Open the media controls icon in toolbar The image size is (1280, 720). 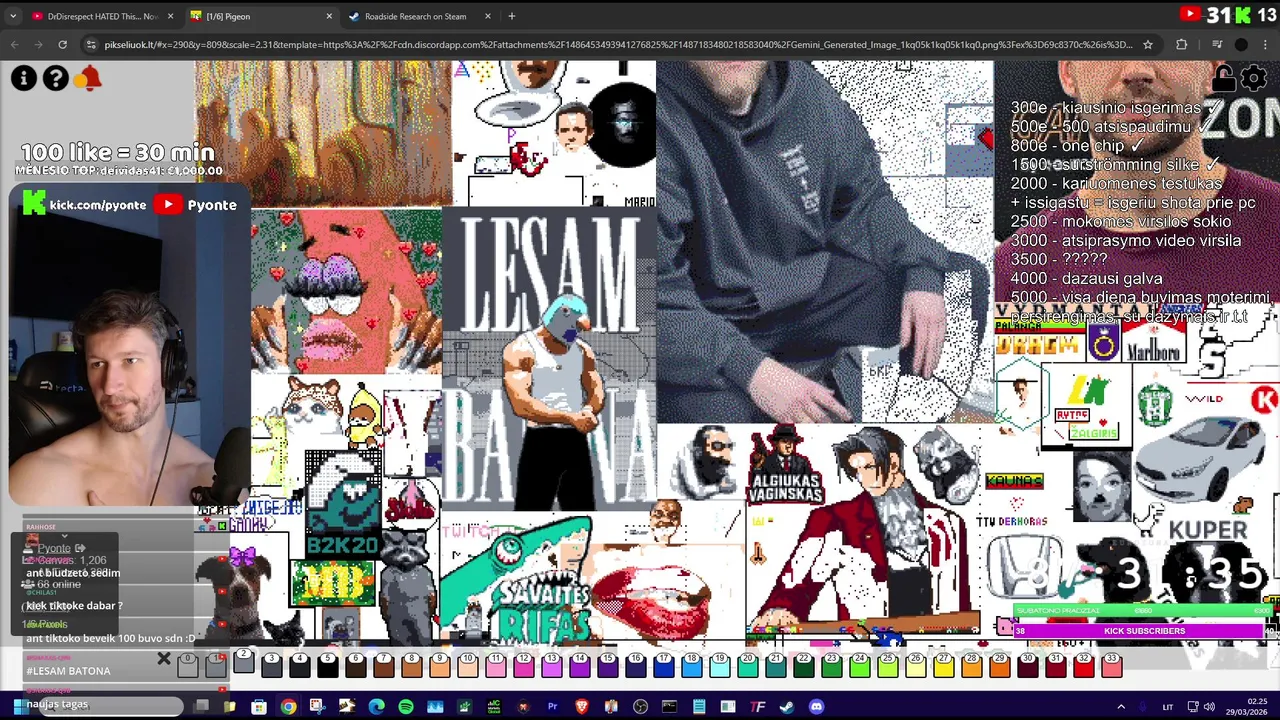pyautogui.click(x=1217, y=44)
